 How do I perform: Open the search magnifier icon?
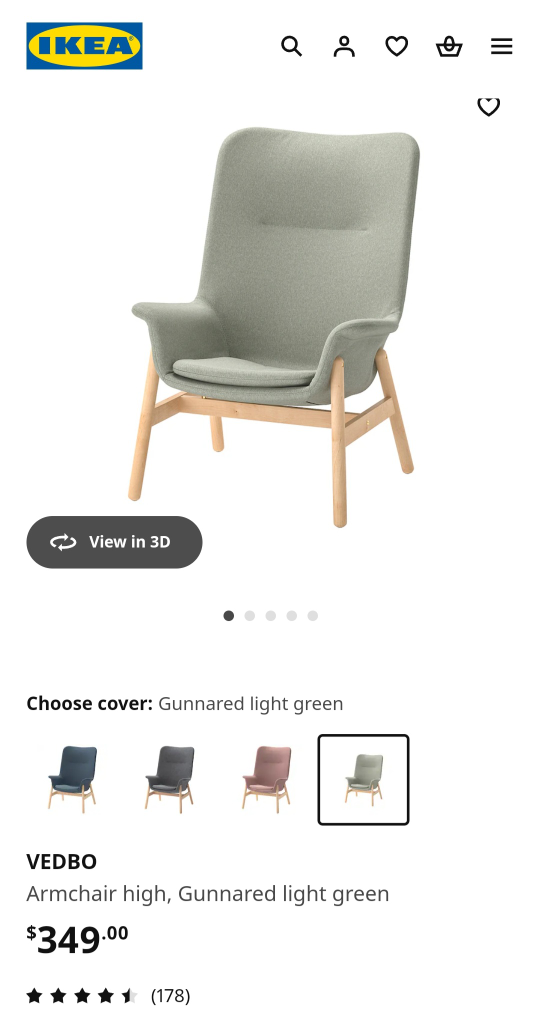click(291, 46)
